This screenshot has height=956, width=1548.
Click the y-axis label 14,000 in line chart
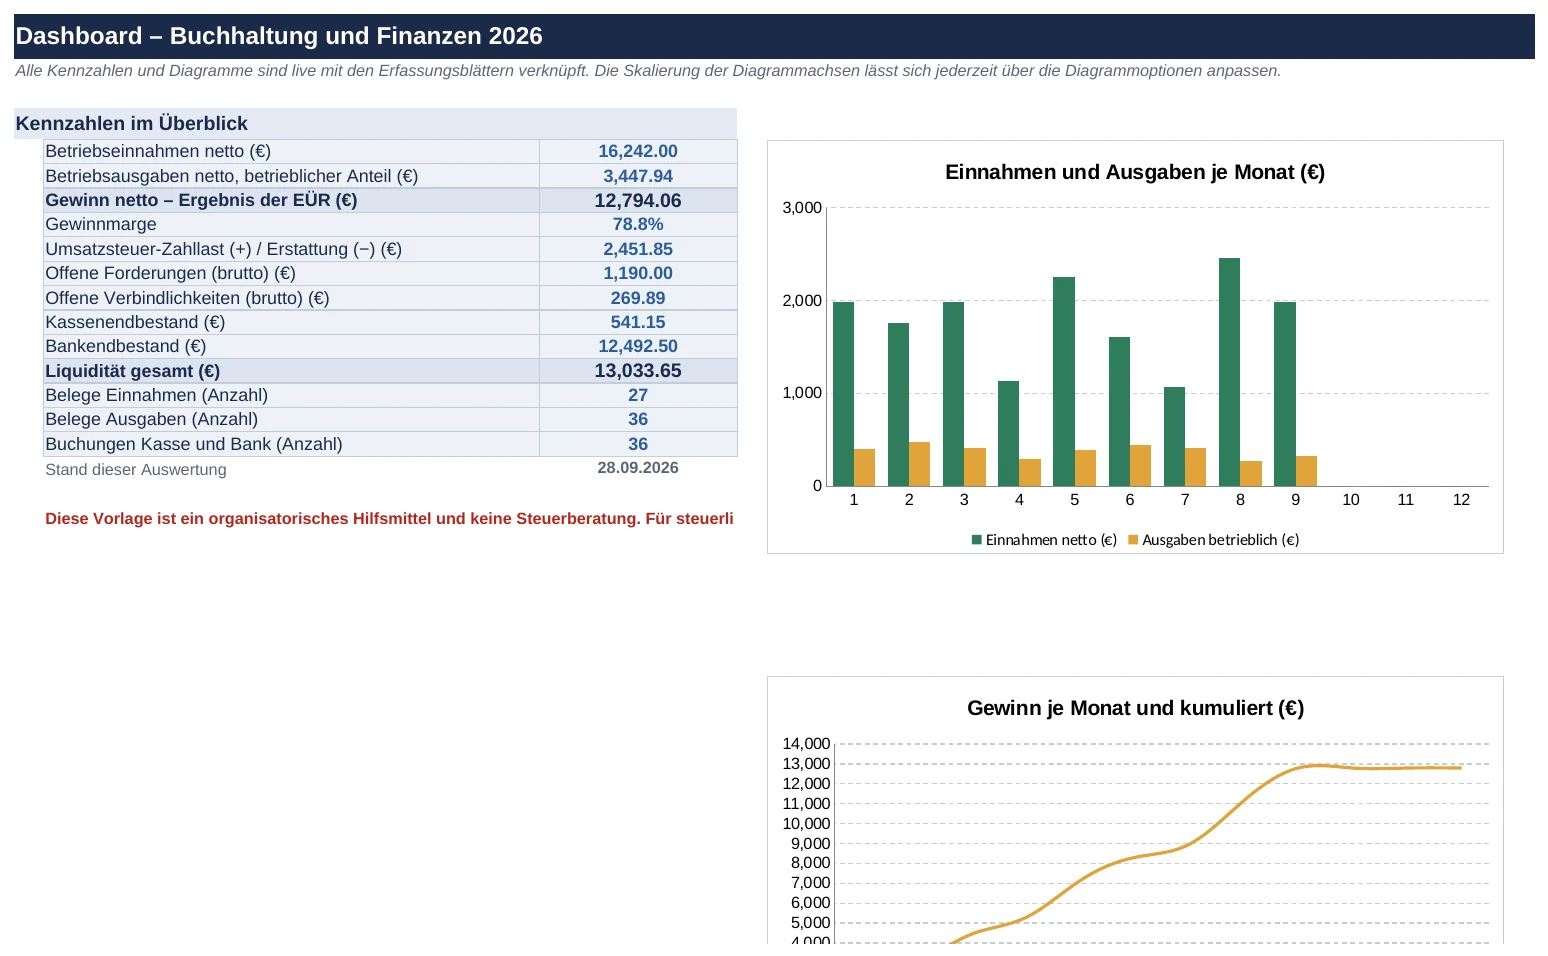coord(806,744)
